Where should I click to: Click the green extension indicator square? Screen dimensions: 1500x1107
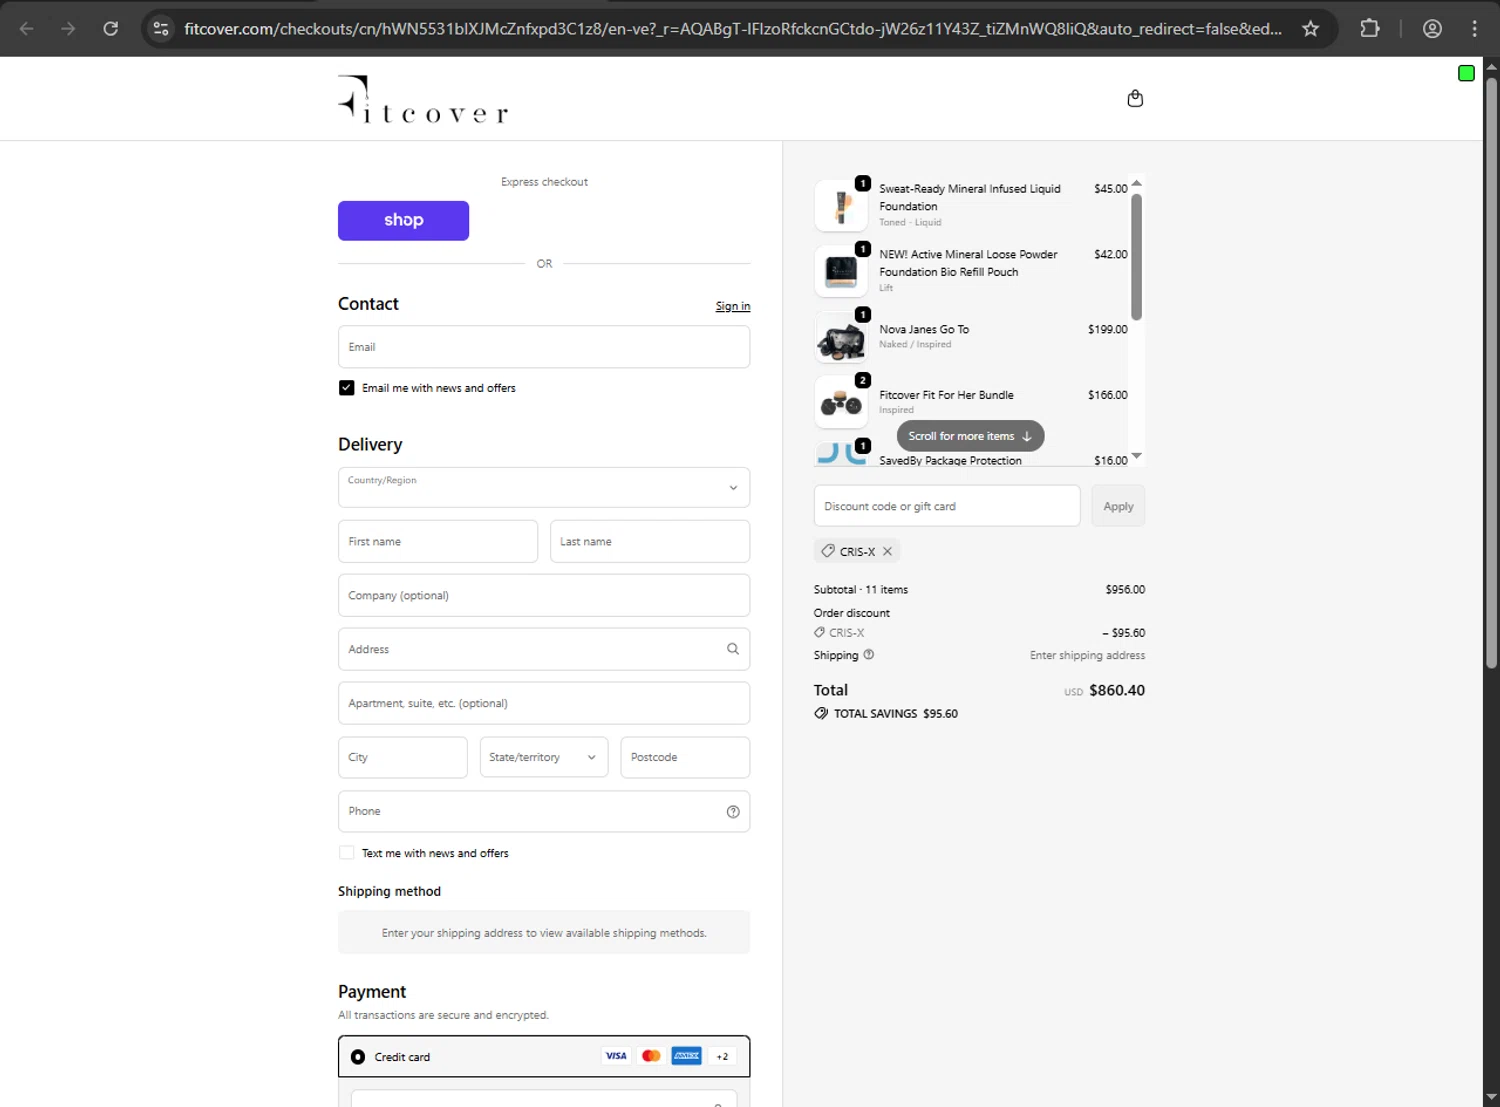pyautogui.click(x=1466, y=73)
